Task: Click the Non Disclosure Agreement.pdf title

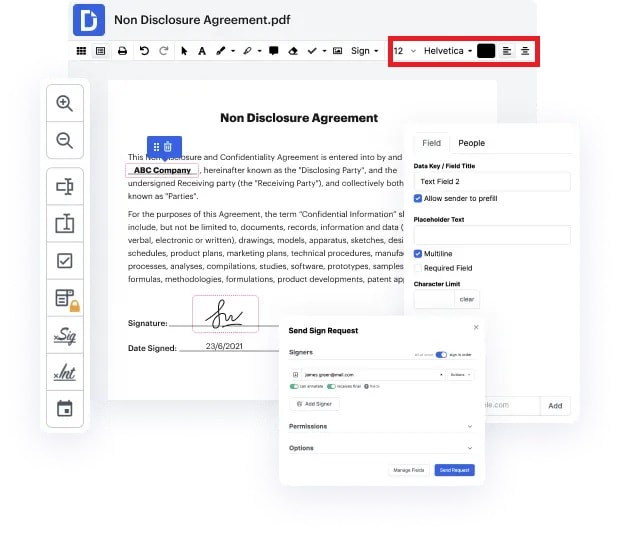Action: pos(202,20)
